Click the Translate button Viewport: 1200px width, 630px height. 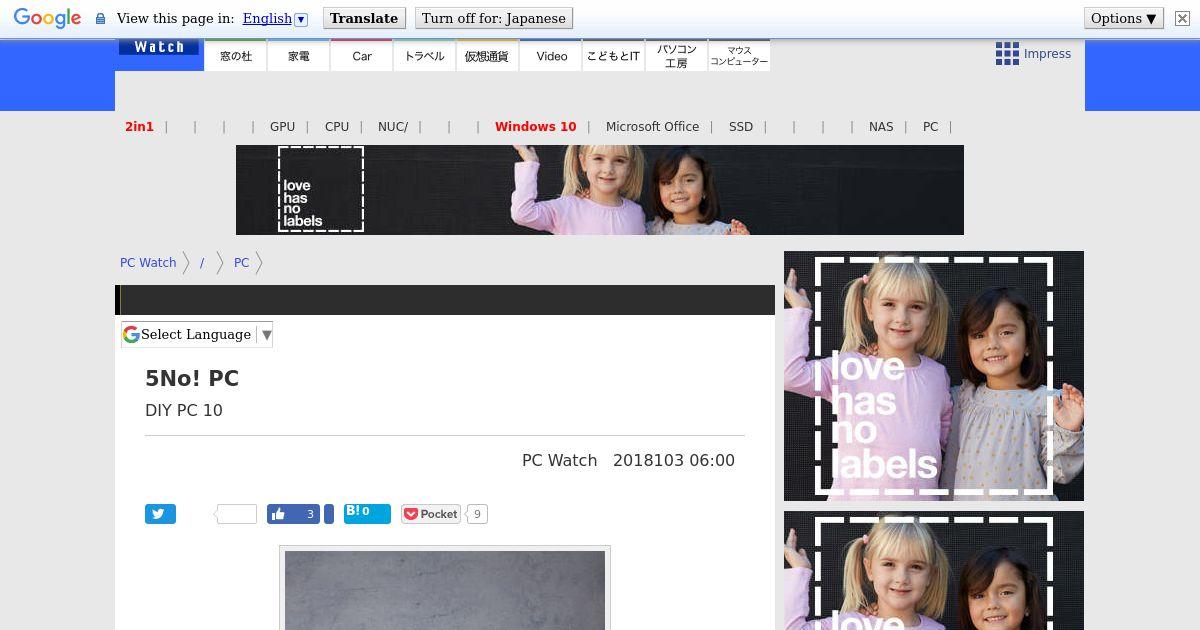(364, 18)
